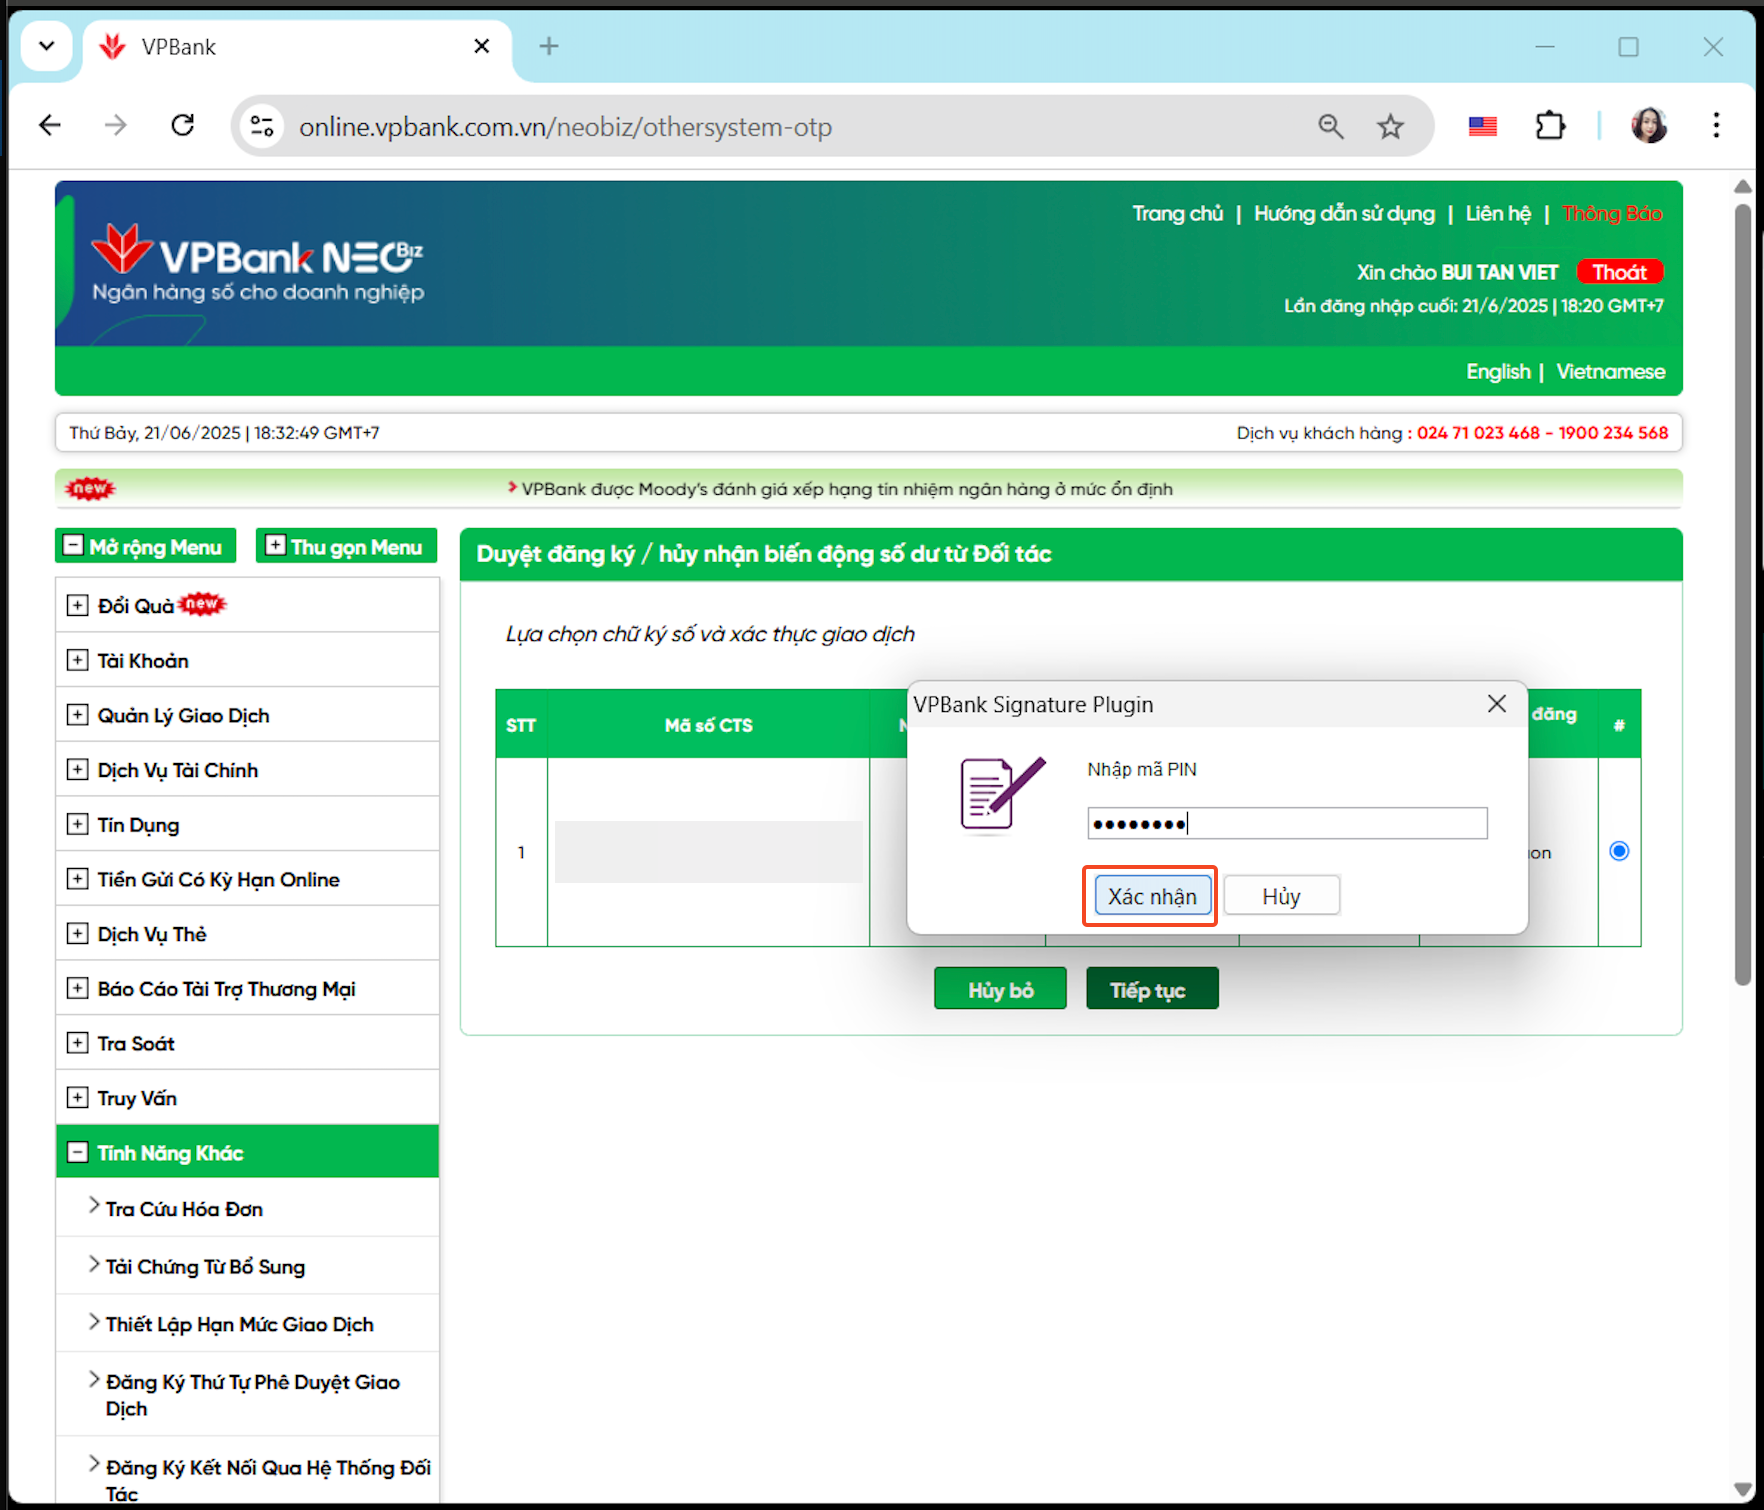Click Thu gọn Menu to collapse all
1764x1510 pixels.
tap(347, 547)
